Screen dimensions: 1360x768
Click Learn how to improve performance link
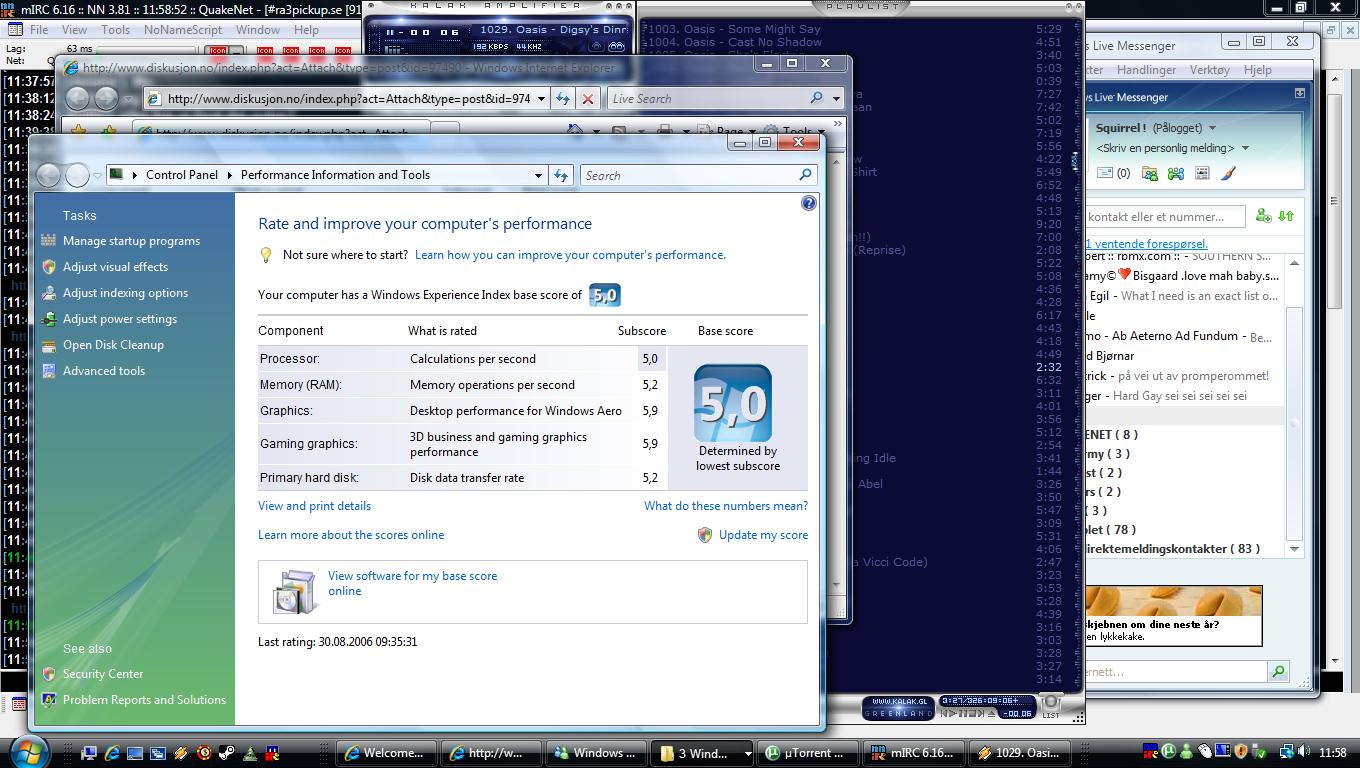pyautogui.click(x=570, y=255)
